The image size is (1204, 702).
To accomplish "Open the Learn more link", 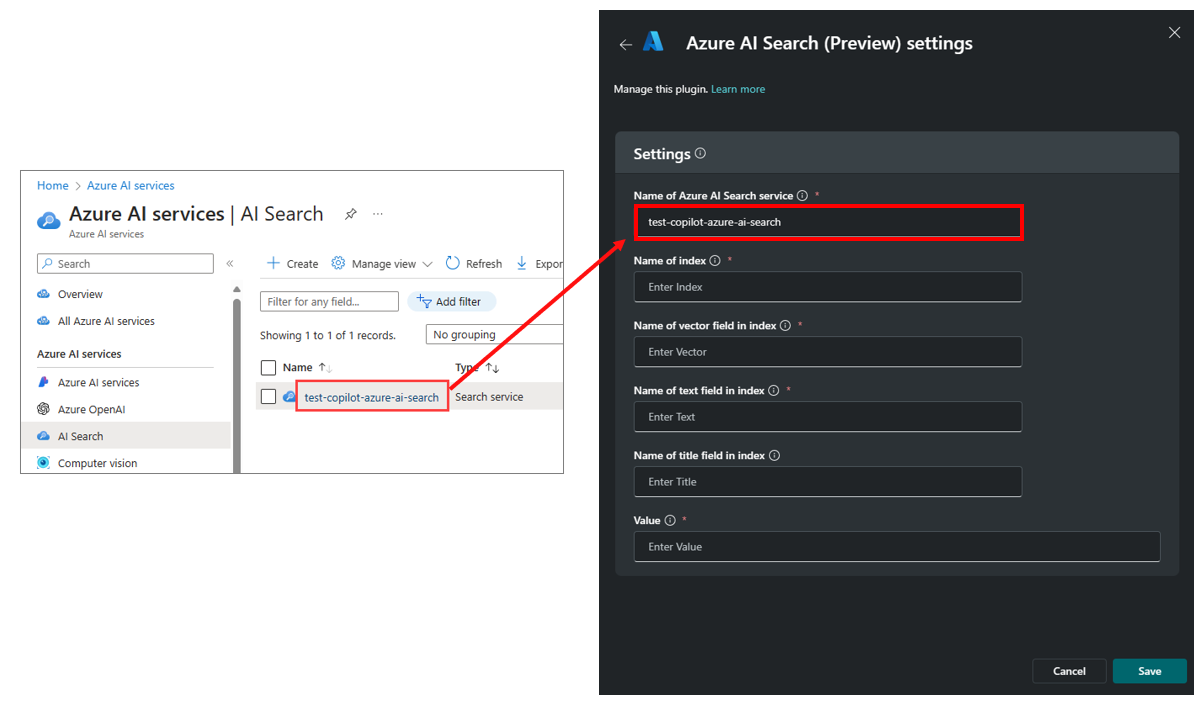I will pyautogui.click(x=738, y=89).
